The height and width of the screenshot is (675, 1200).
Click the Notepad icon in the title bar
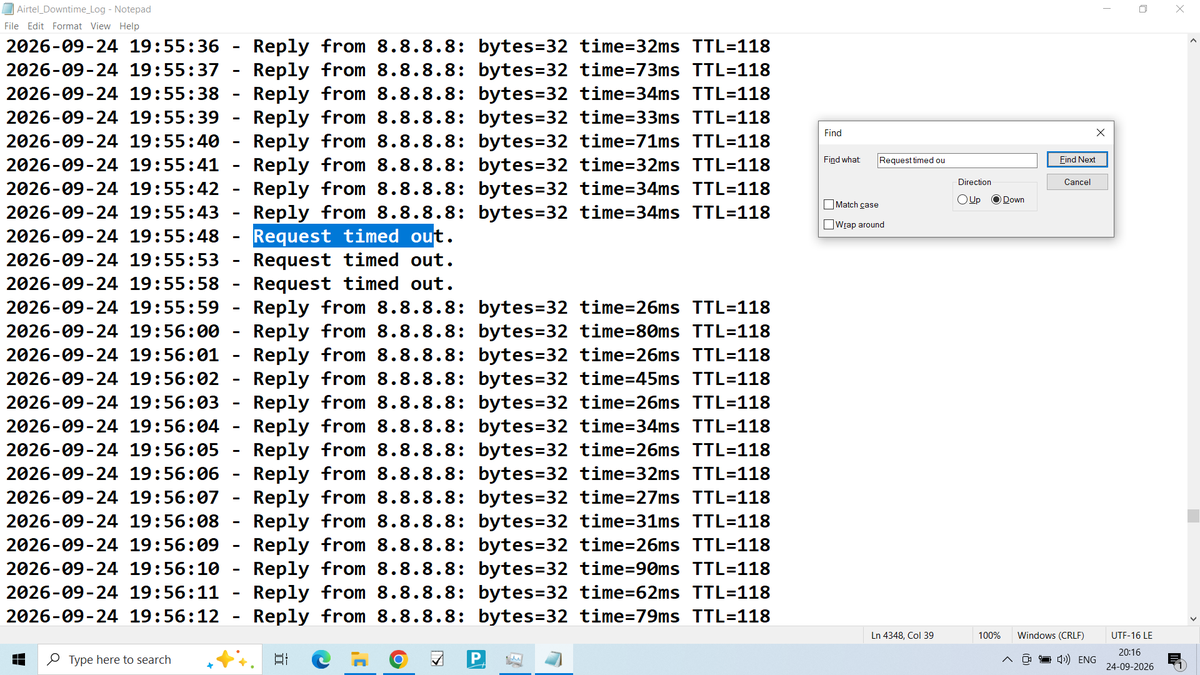pyautogui.click(x=9, y=8)
